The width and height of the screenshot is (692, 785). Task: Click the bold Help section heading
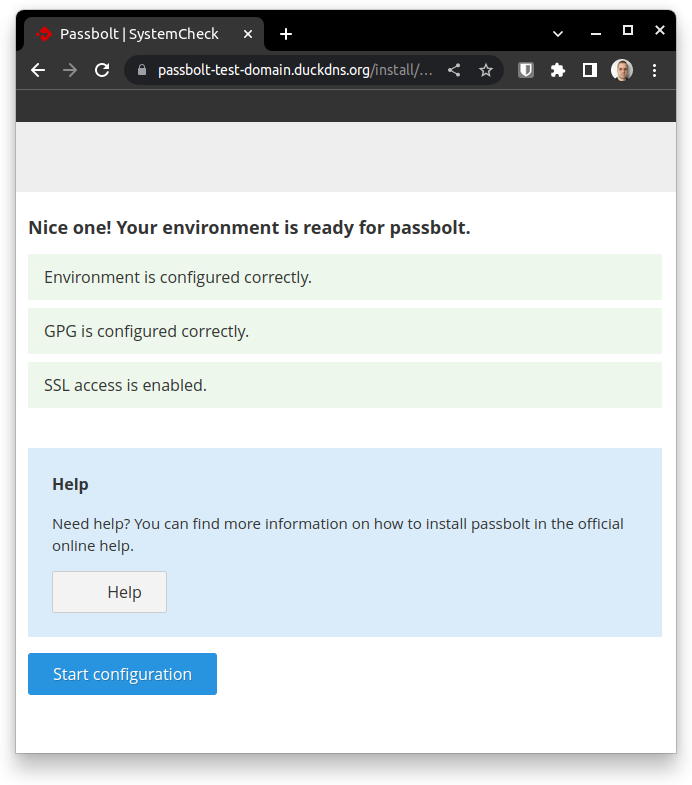tap(71, 485)
